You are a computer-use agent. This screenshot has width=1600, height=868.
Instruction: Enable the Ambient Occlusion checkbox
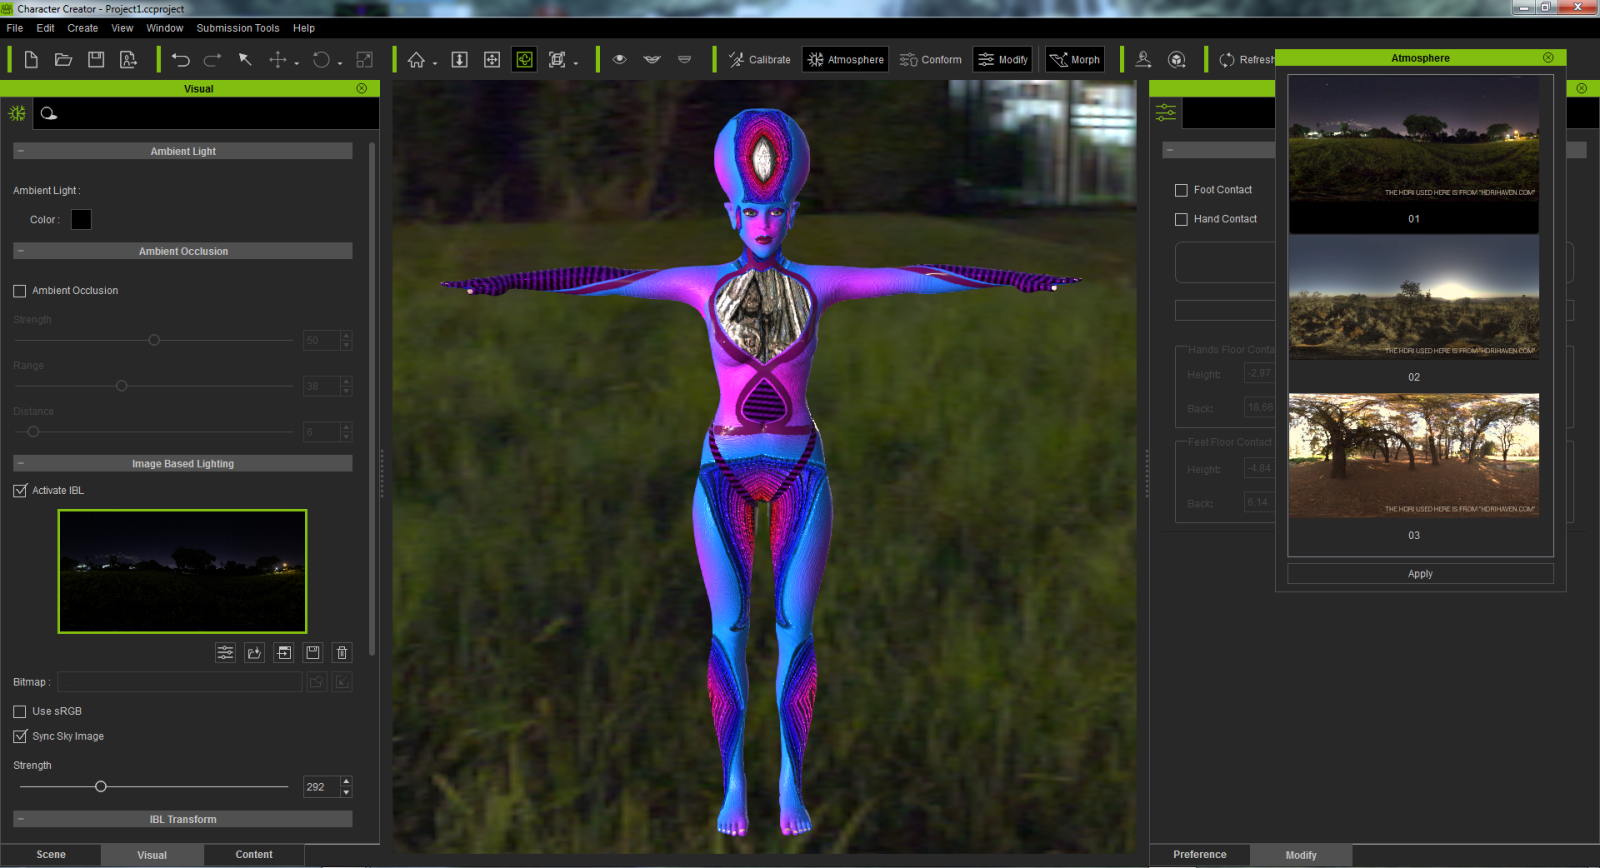[x=20, y=291]
